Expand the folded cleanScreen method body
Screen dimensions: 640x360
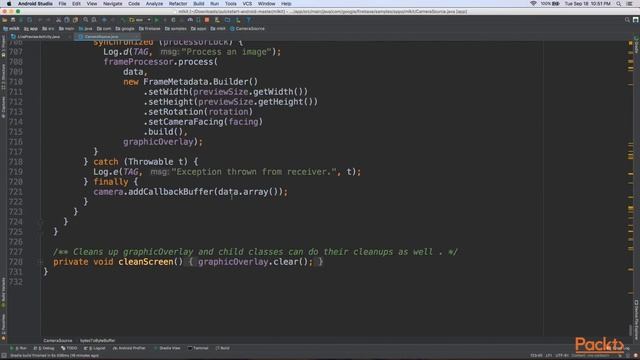(40, 262)
